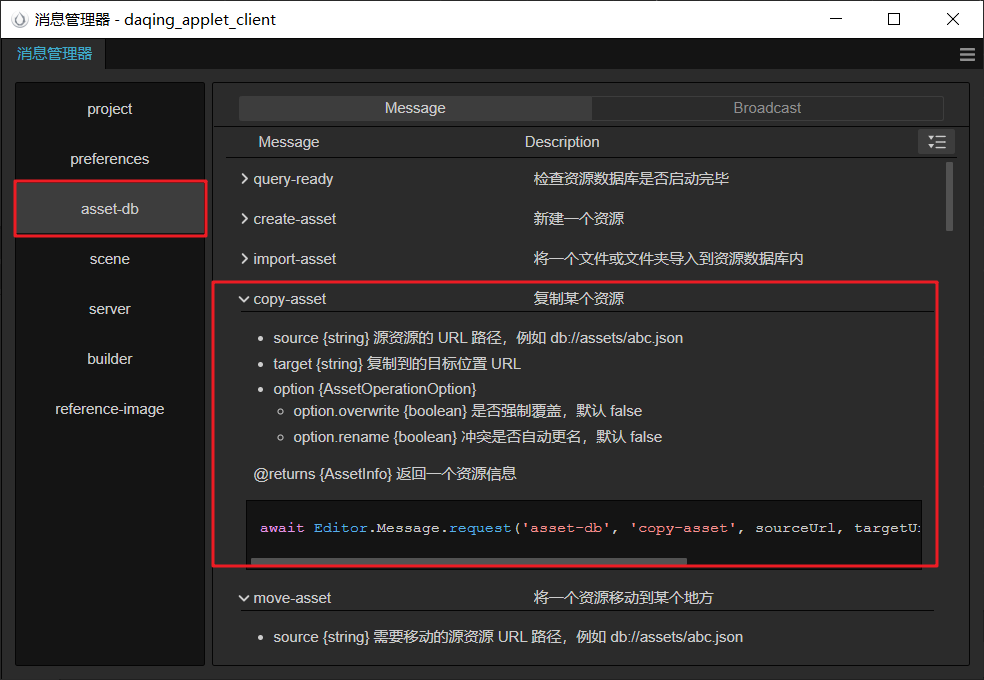Switch to the Message tab
Viewport: 984px width, 680px height.
[415, 108]
